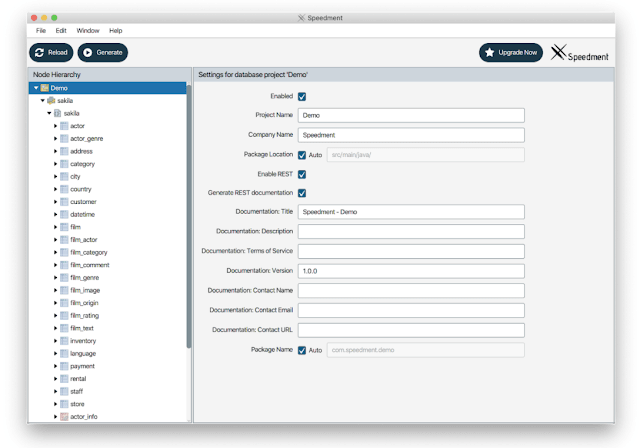The image size is (640, 448).
Task: Click Documentation: Contact URL field
Action: click(411, 330)
